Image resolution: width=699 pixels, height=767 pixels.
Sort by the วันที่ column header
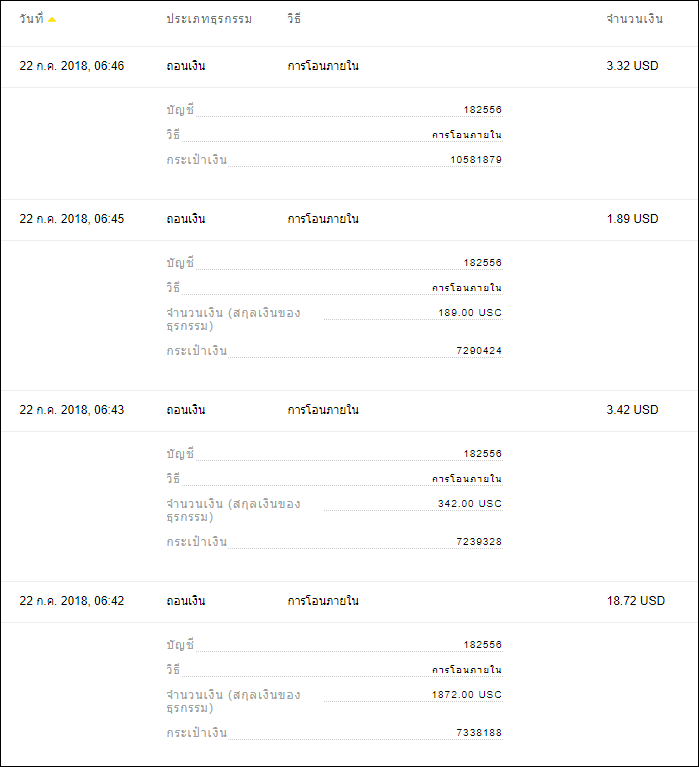31,19
